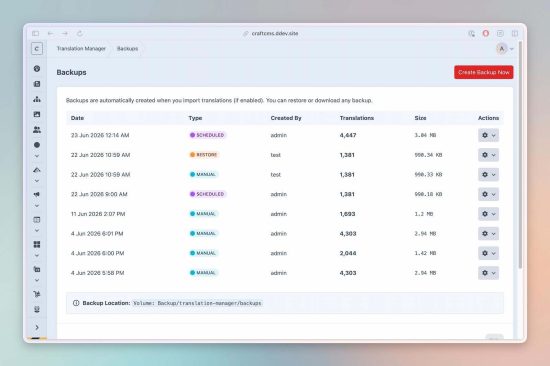The image size is (550, 366).
Task: Click the size value '1.2 MB'
Action: pos(424,214)
